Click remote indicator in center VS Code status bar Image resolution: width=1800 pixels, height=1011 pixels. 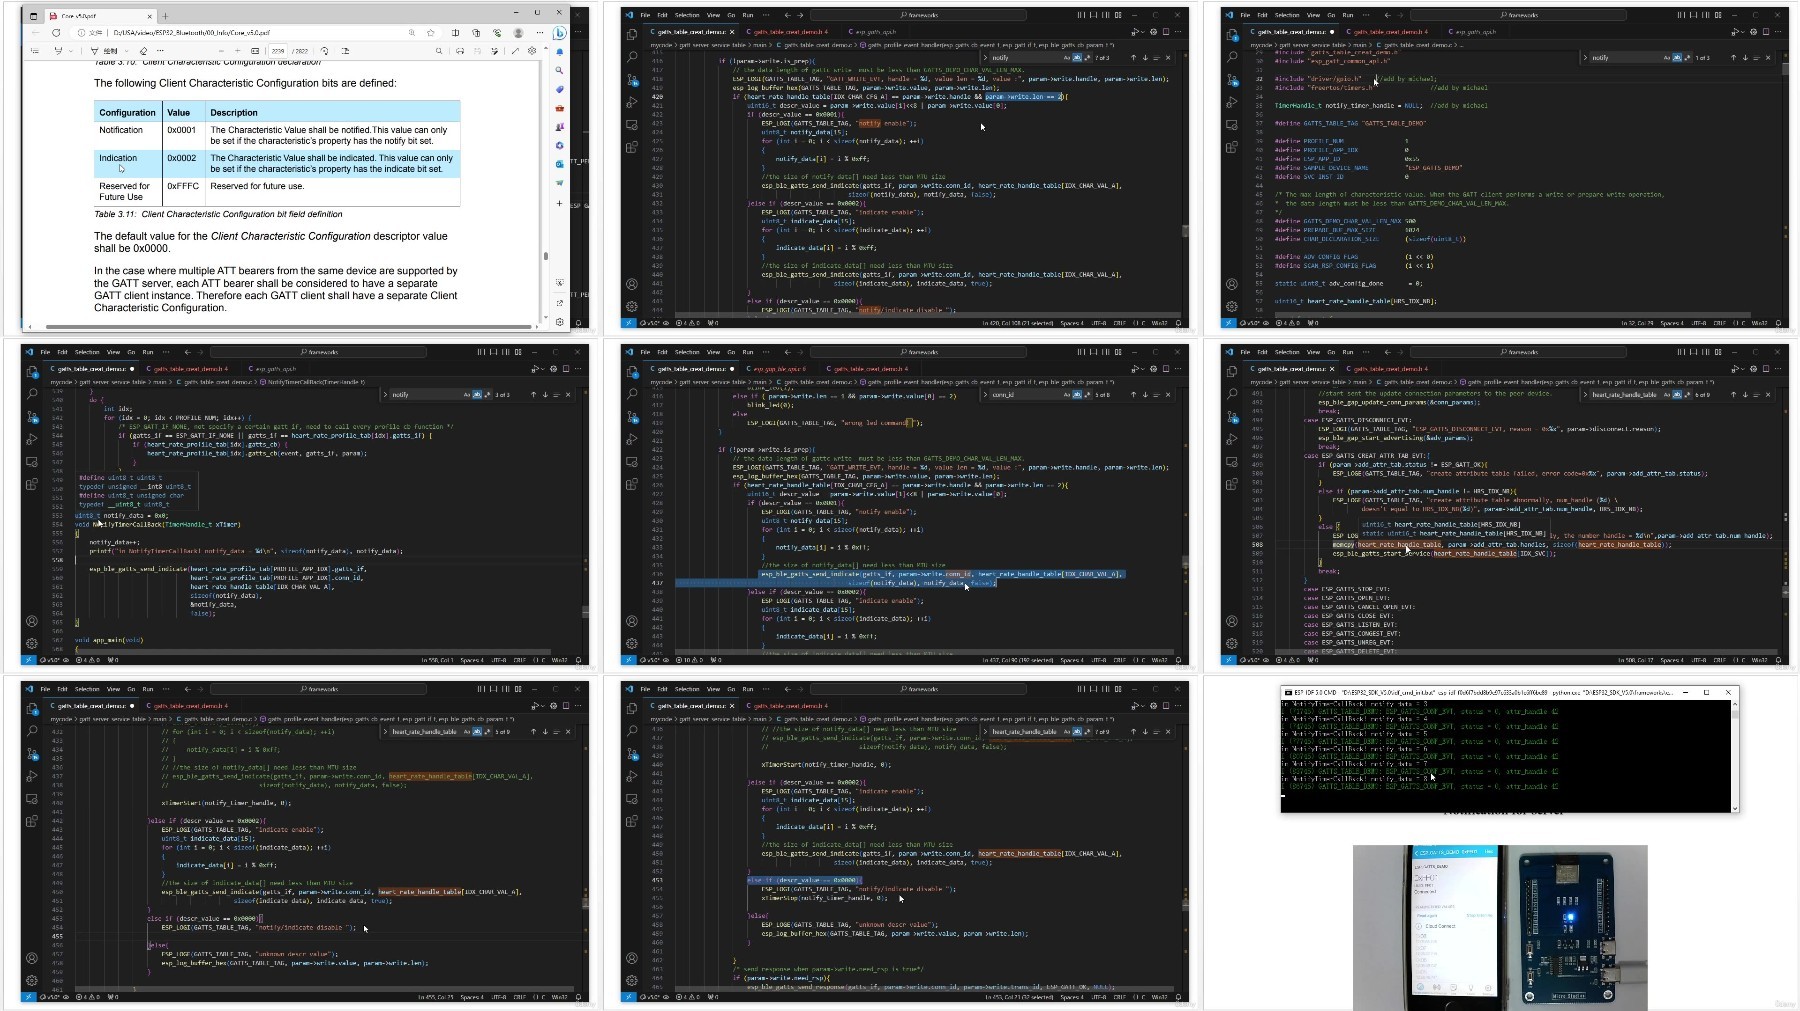tap(628, 660)
